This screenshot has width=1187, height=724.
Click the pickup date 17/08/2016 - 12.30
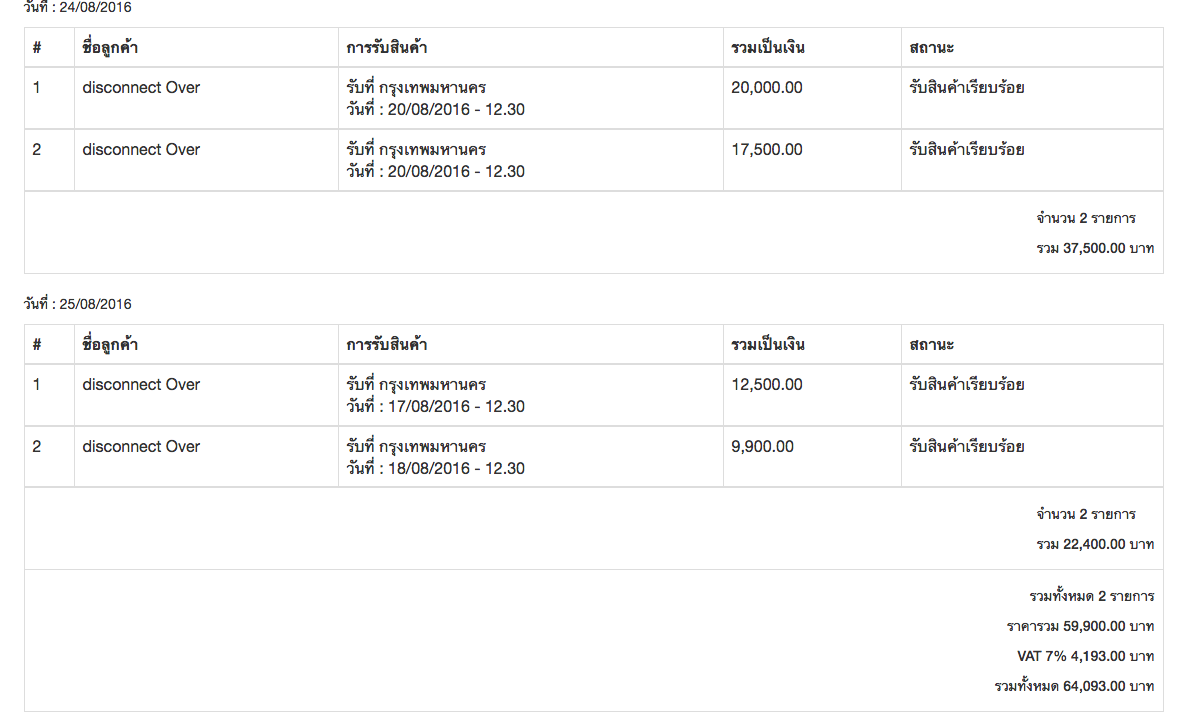pyautogui.click(x=436, y=407)
